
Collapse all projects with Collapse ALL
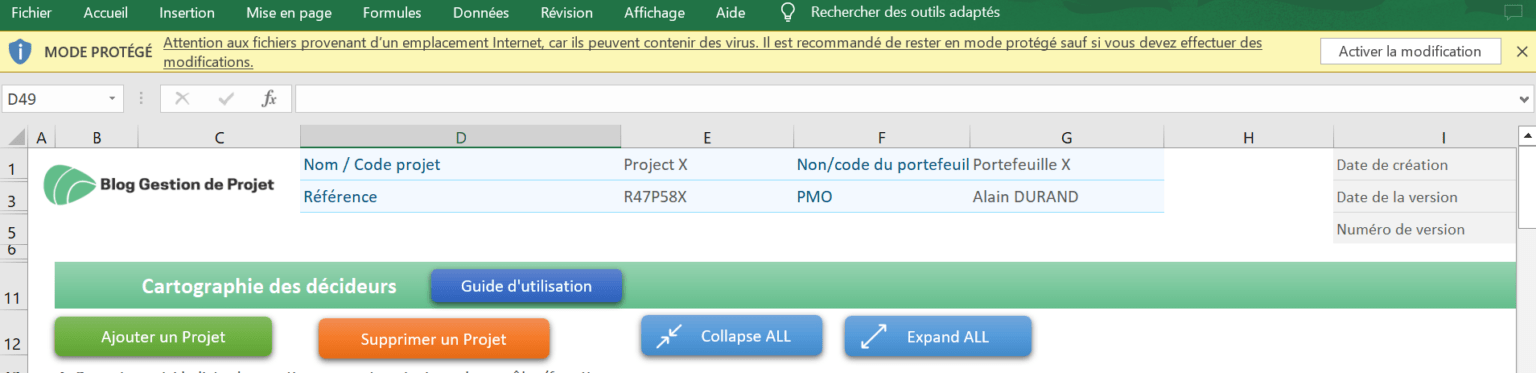pos(732,336)
